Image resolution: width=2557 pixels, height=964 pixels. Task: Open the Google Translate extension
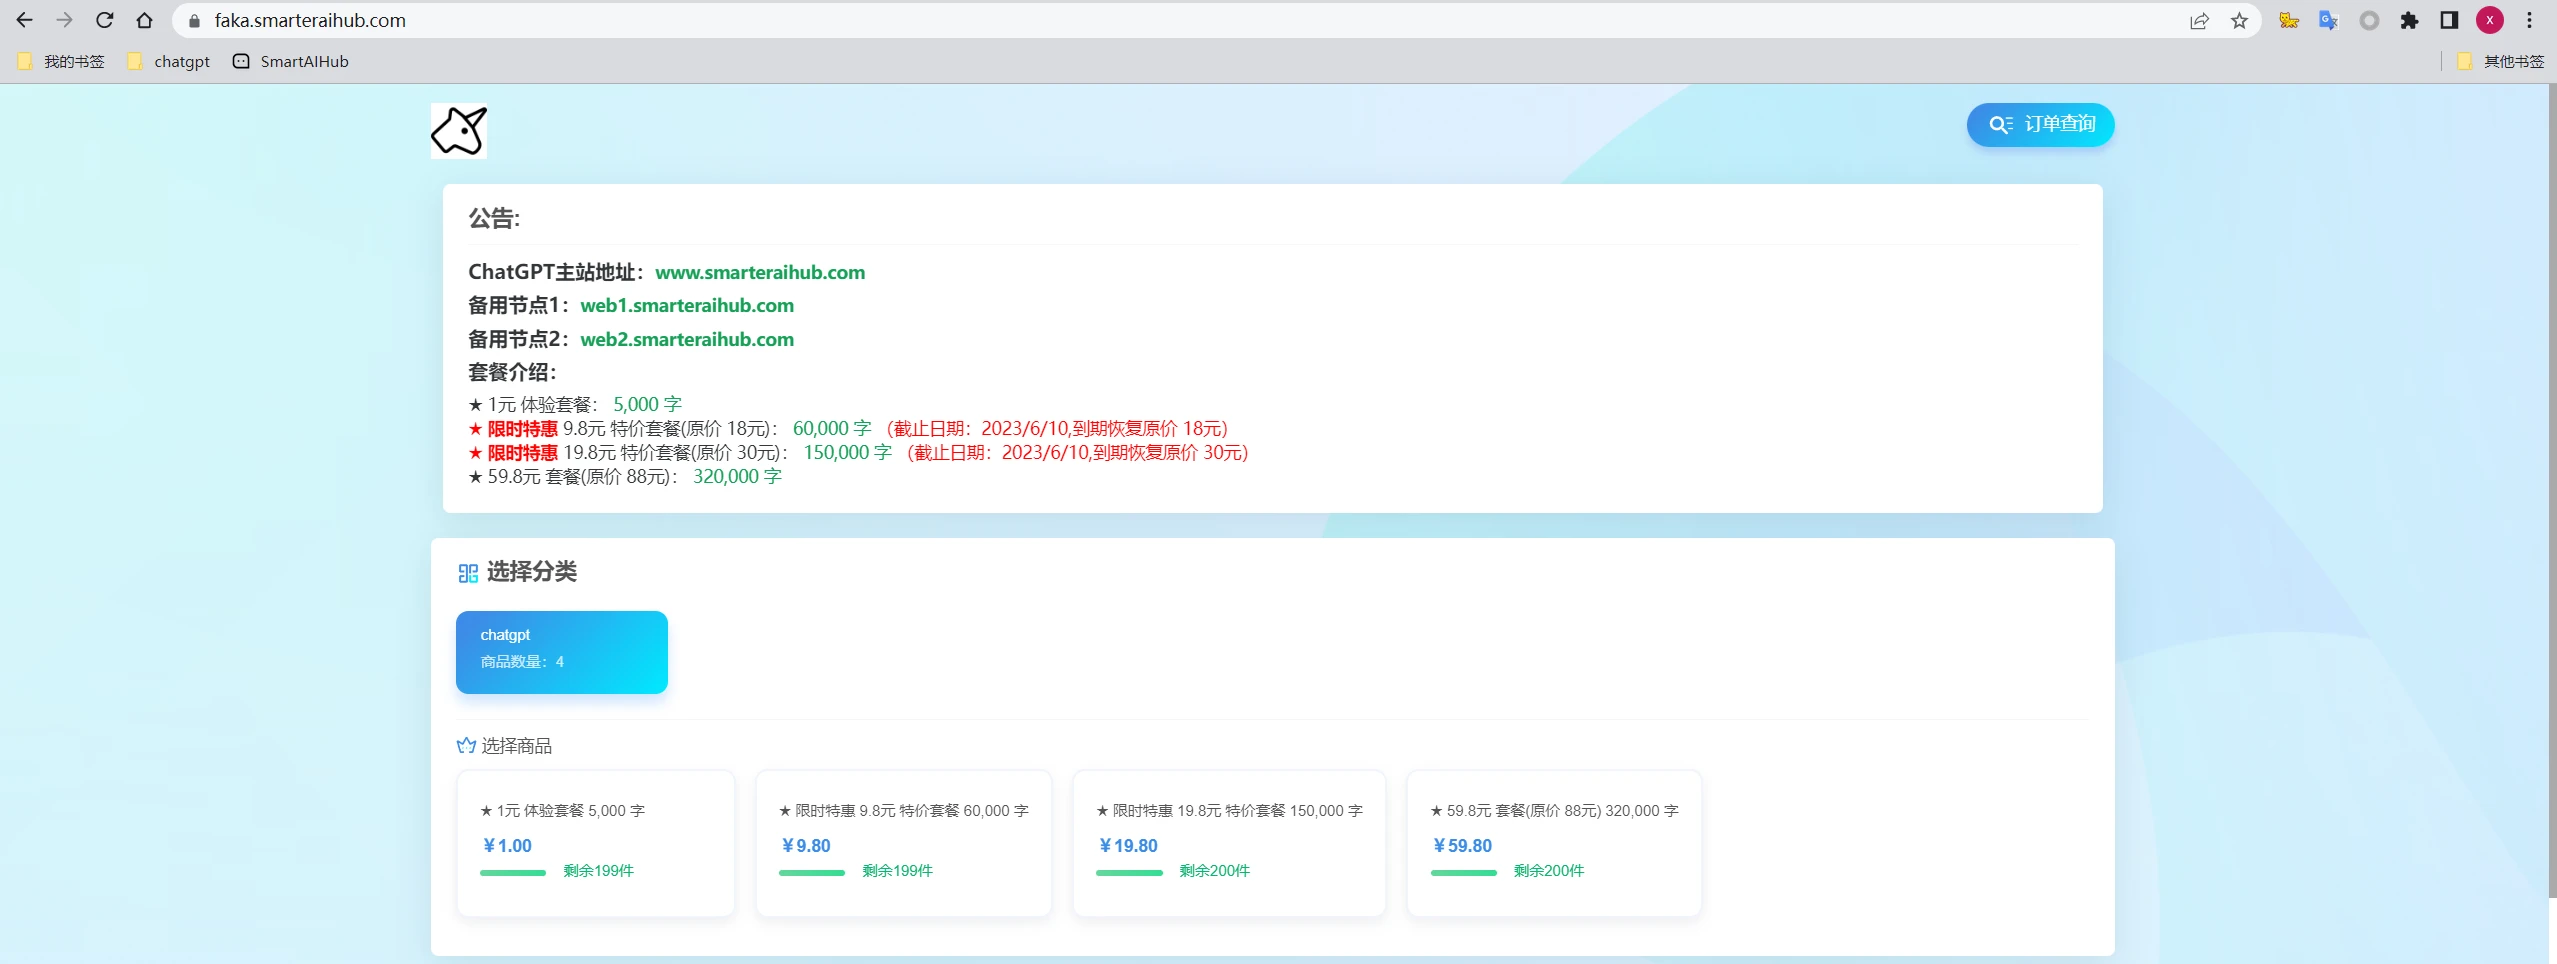pyautogui.click(x=2328, y=20)
